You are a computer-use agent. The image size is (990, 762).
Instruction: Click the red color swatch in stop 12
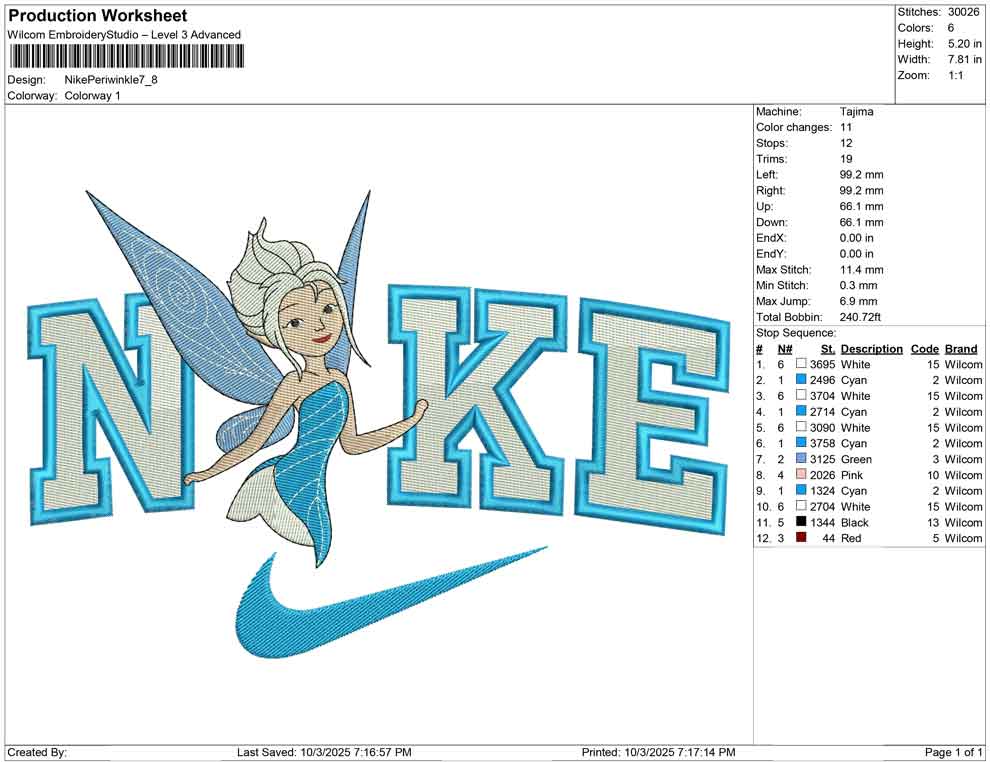801,538
